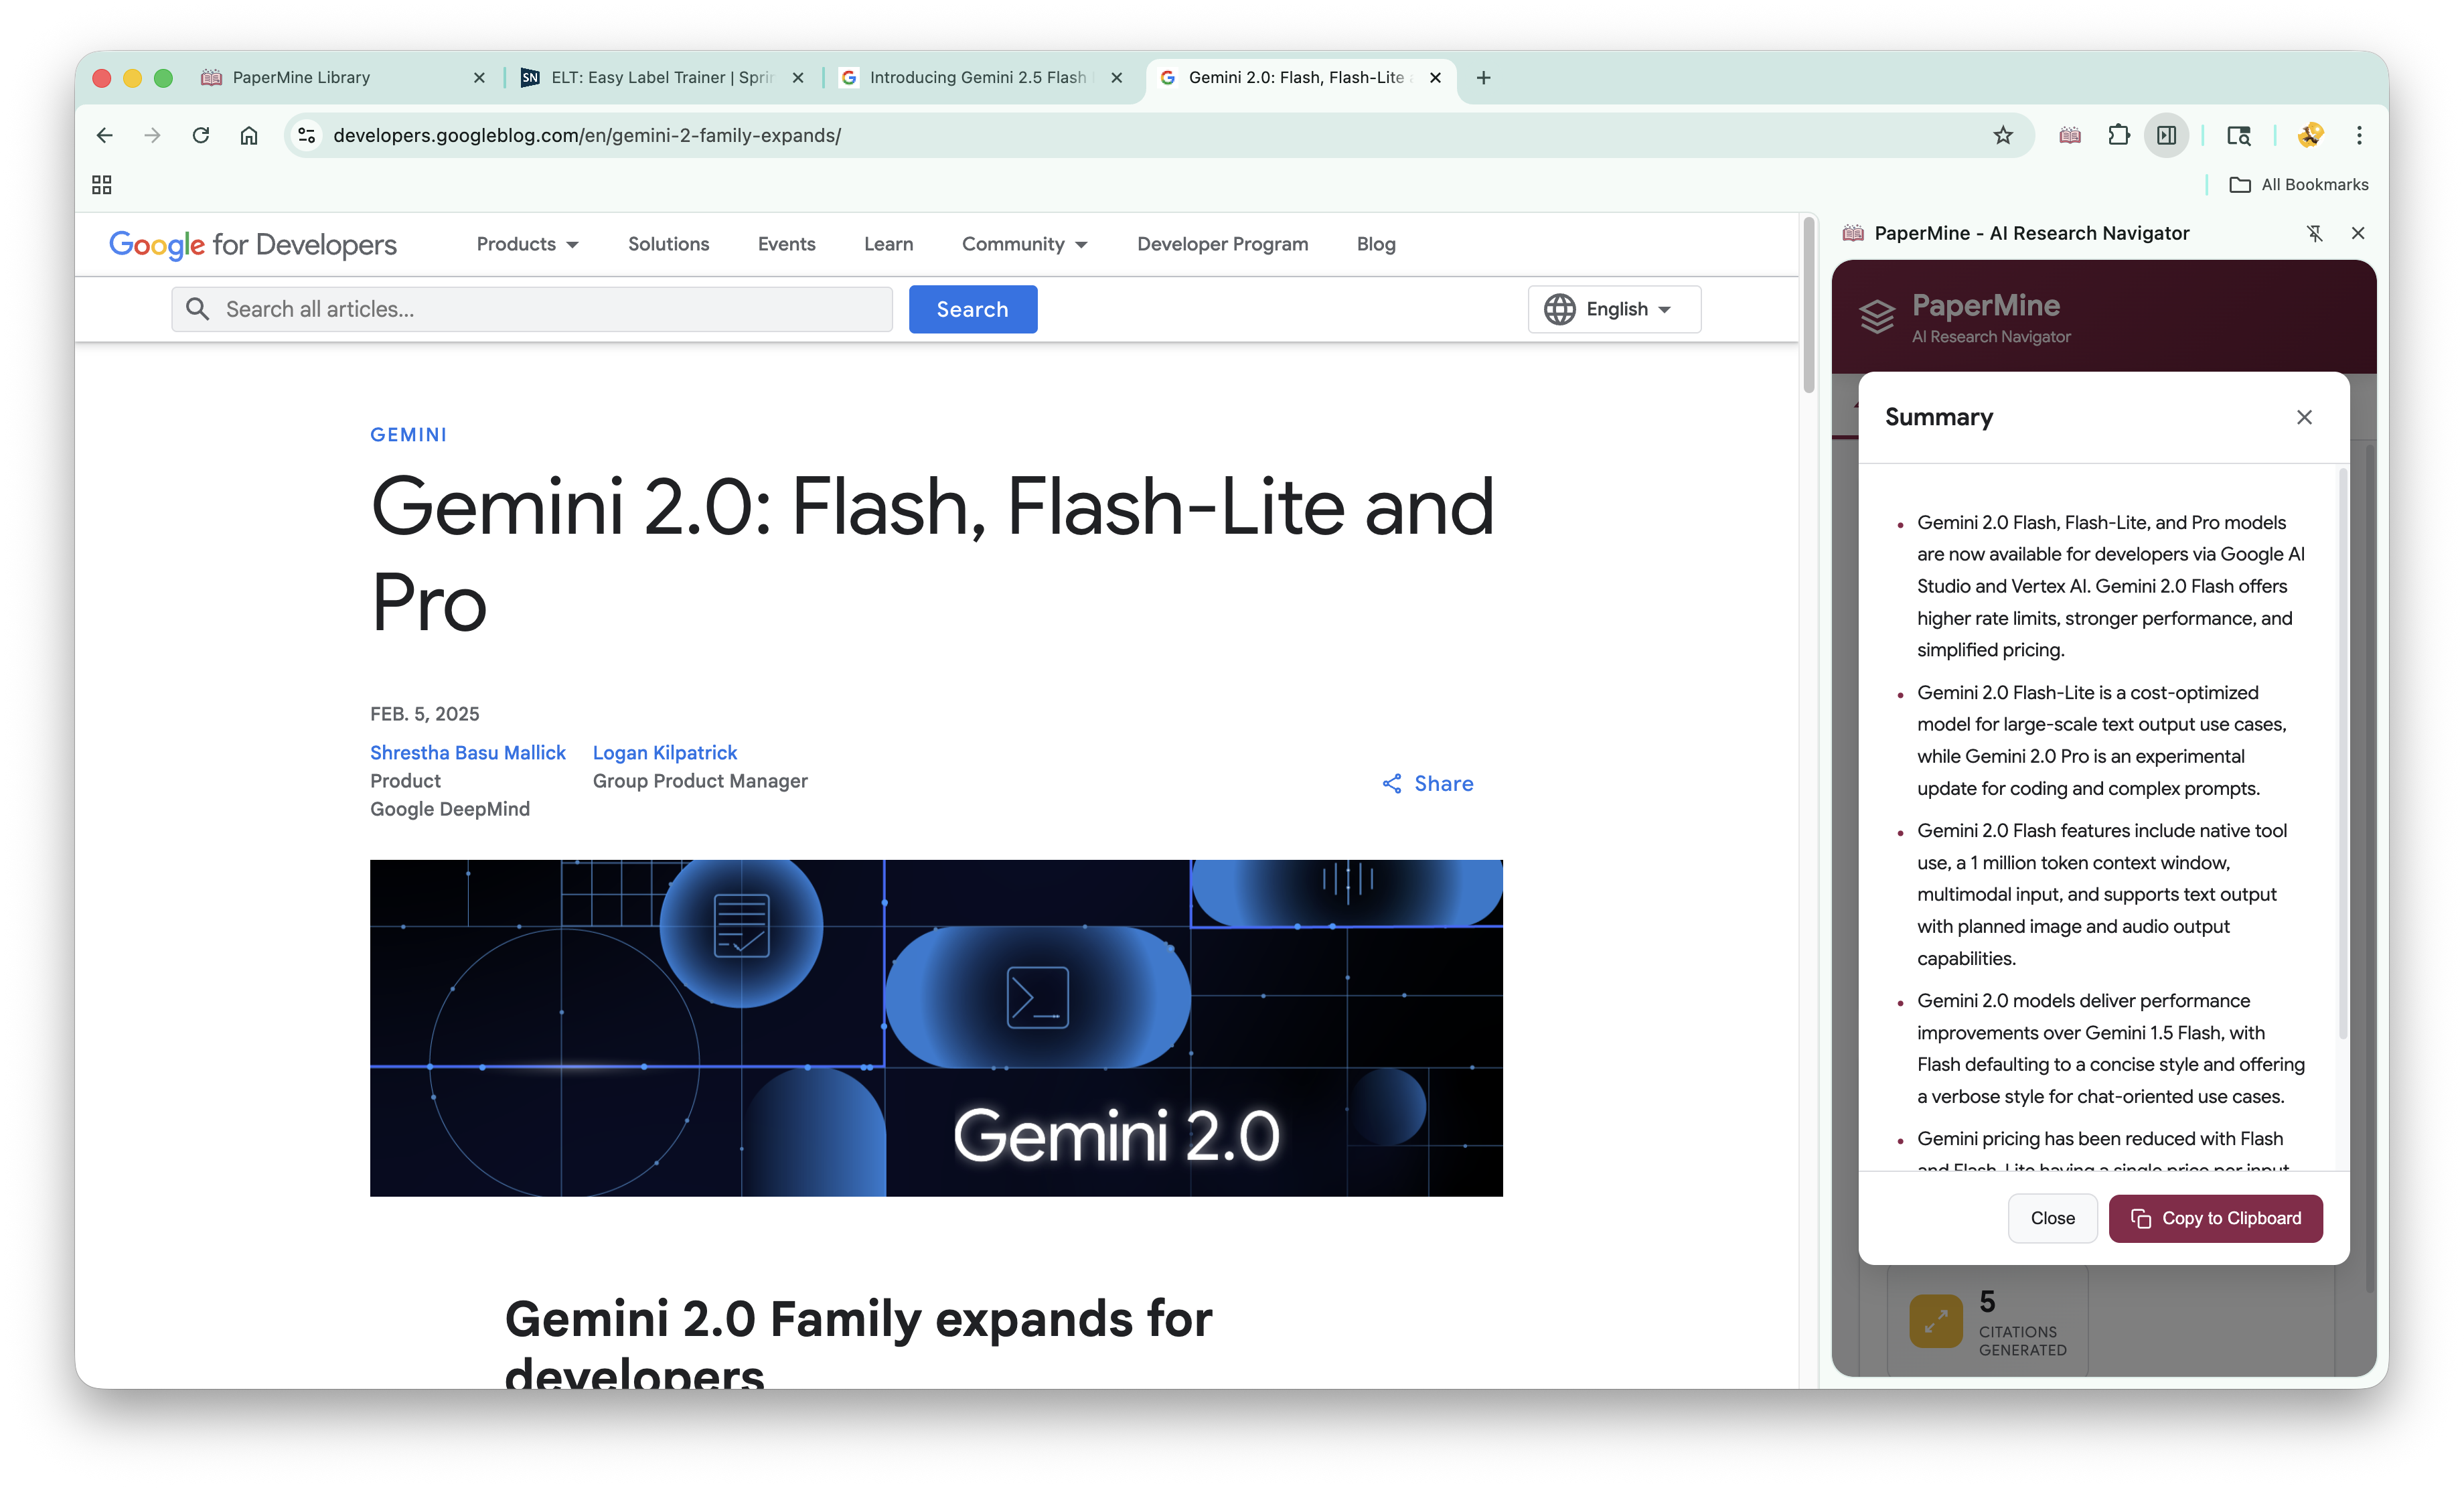Close the Summary dialog with X
The width and height of the screenshot is (2464, 1488).
[2304, 417]
